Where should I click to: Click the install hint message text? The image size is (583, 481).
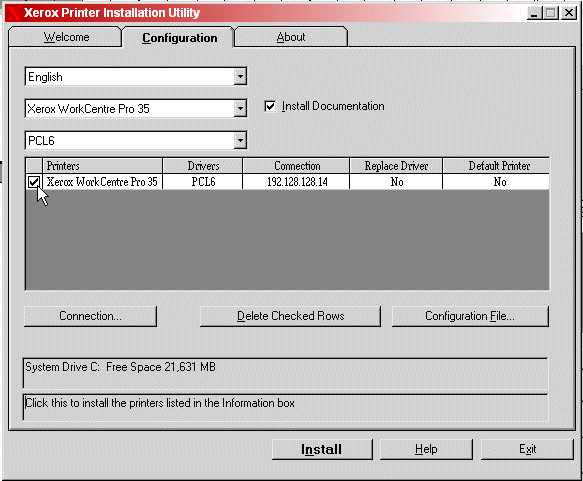[x=160, y=403]
